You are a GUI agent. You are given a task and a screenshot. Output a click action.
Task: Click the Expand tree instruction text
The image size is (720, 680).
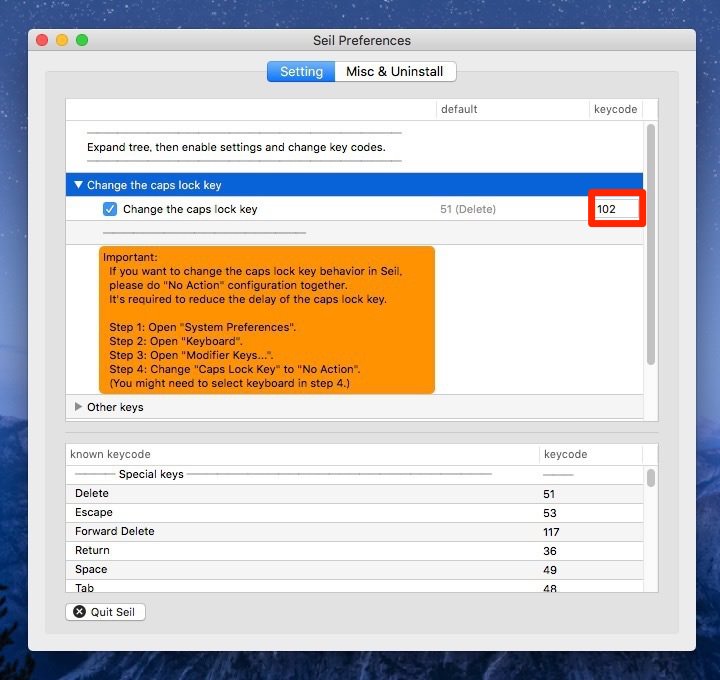click(236, 147)
